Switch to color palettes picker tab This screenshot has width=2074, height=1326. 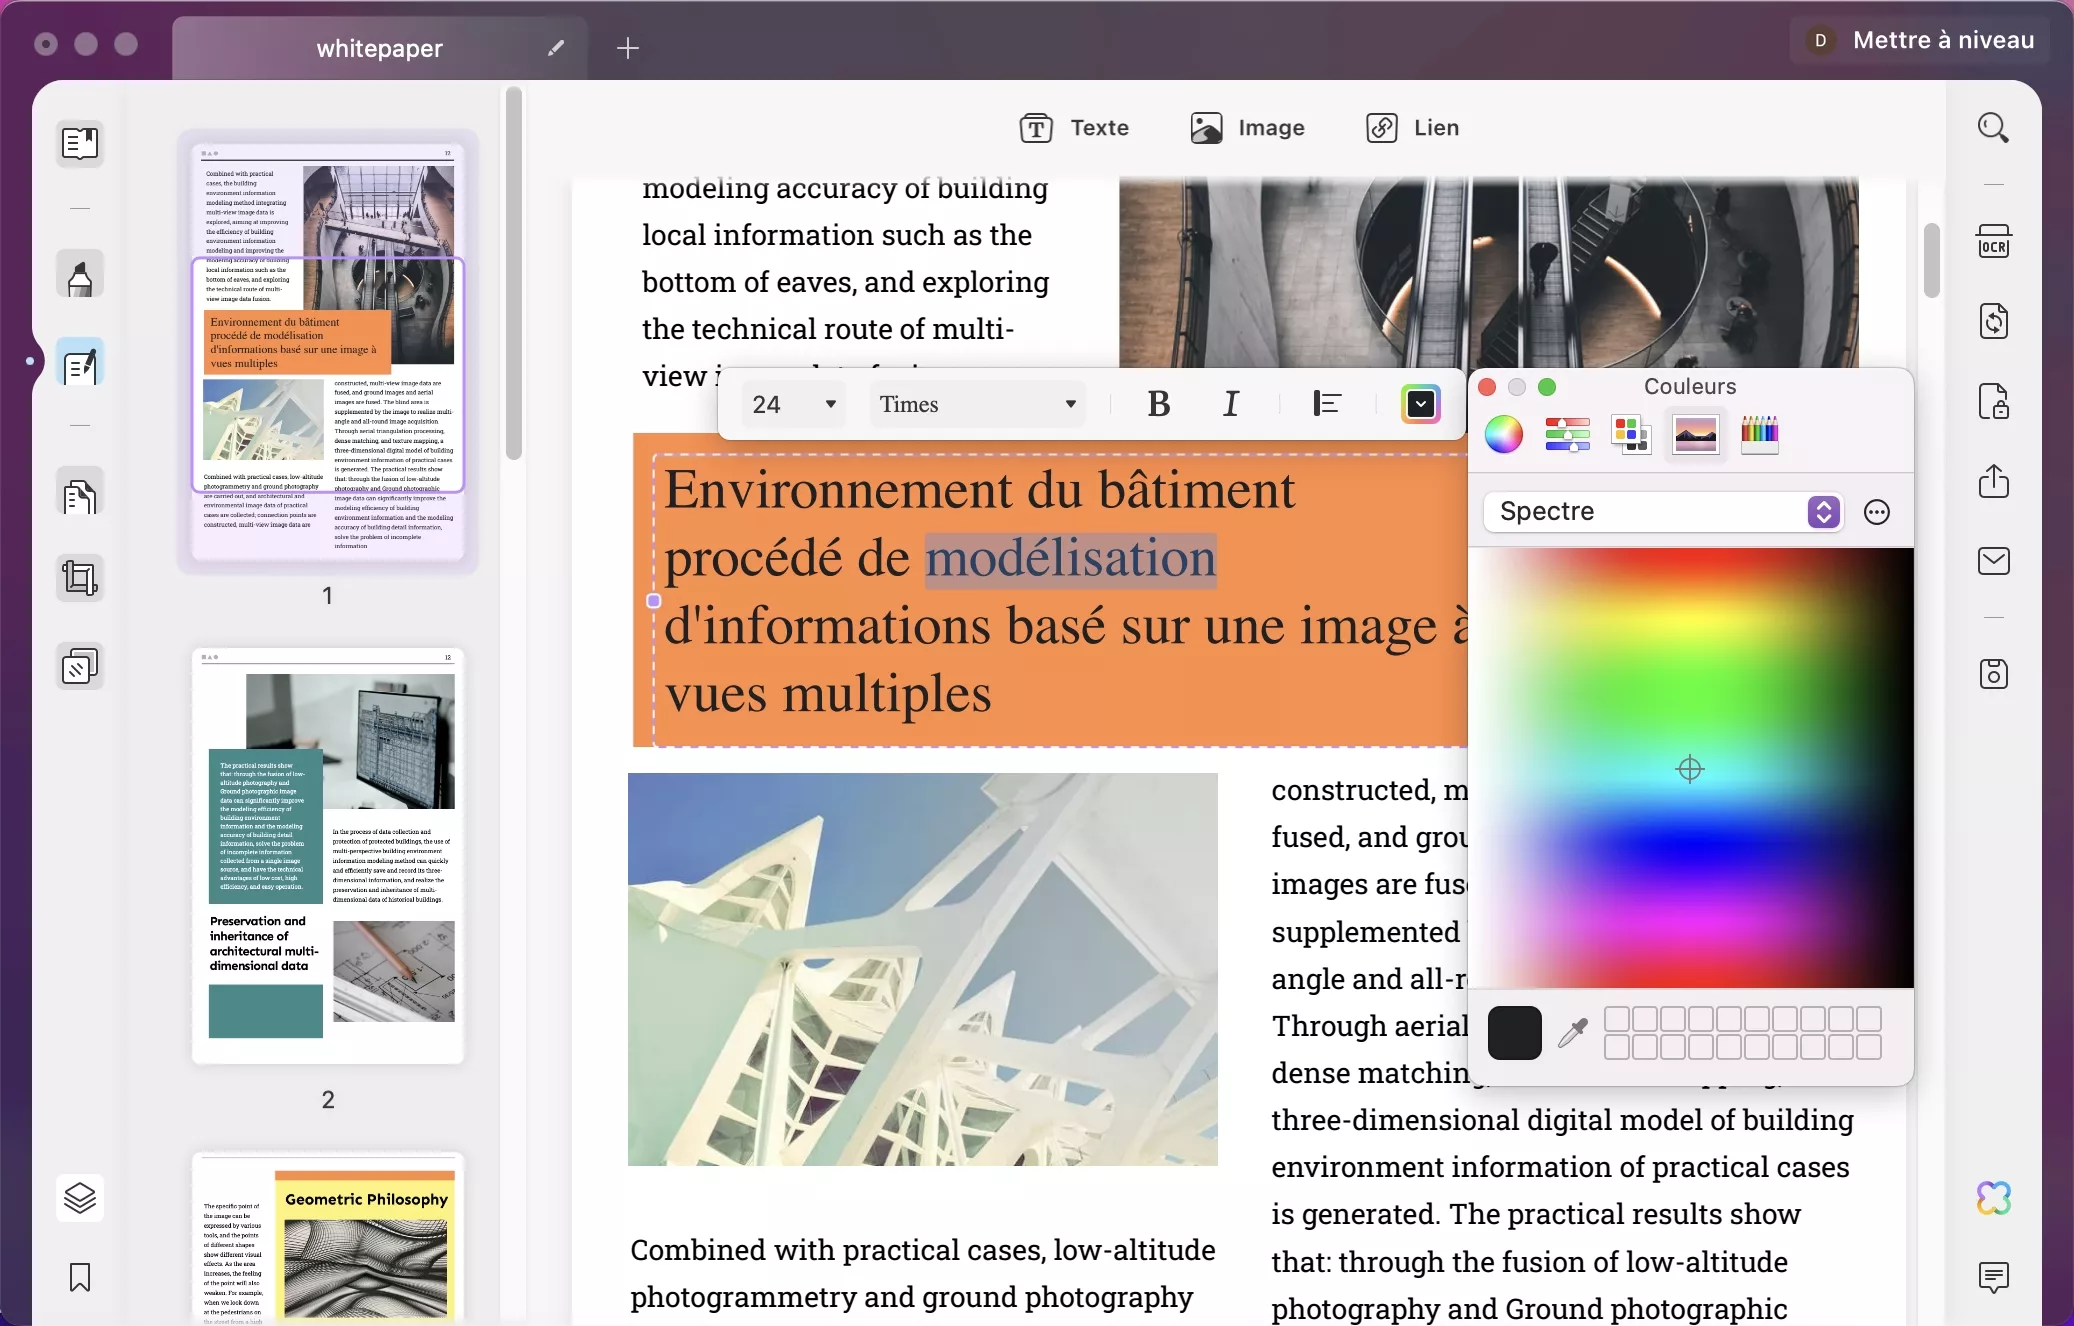click(x=1631, y=435)
